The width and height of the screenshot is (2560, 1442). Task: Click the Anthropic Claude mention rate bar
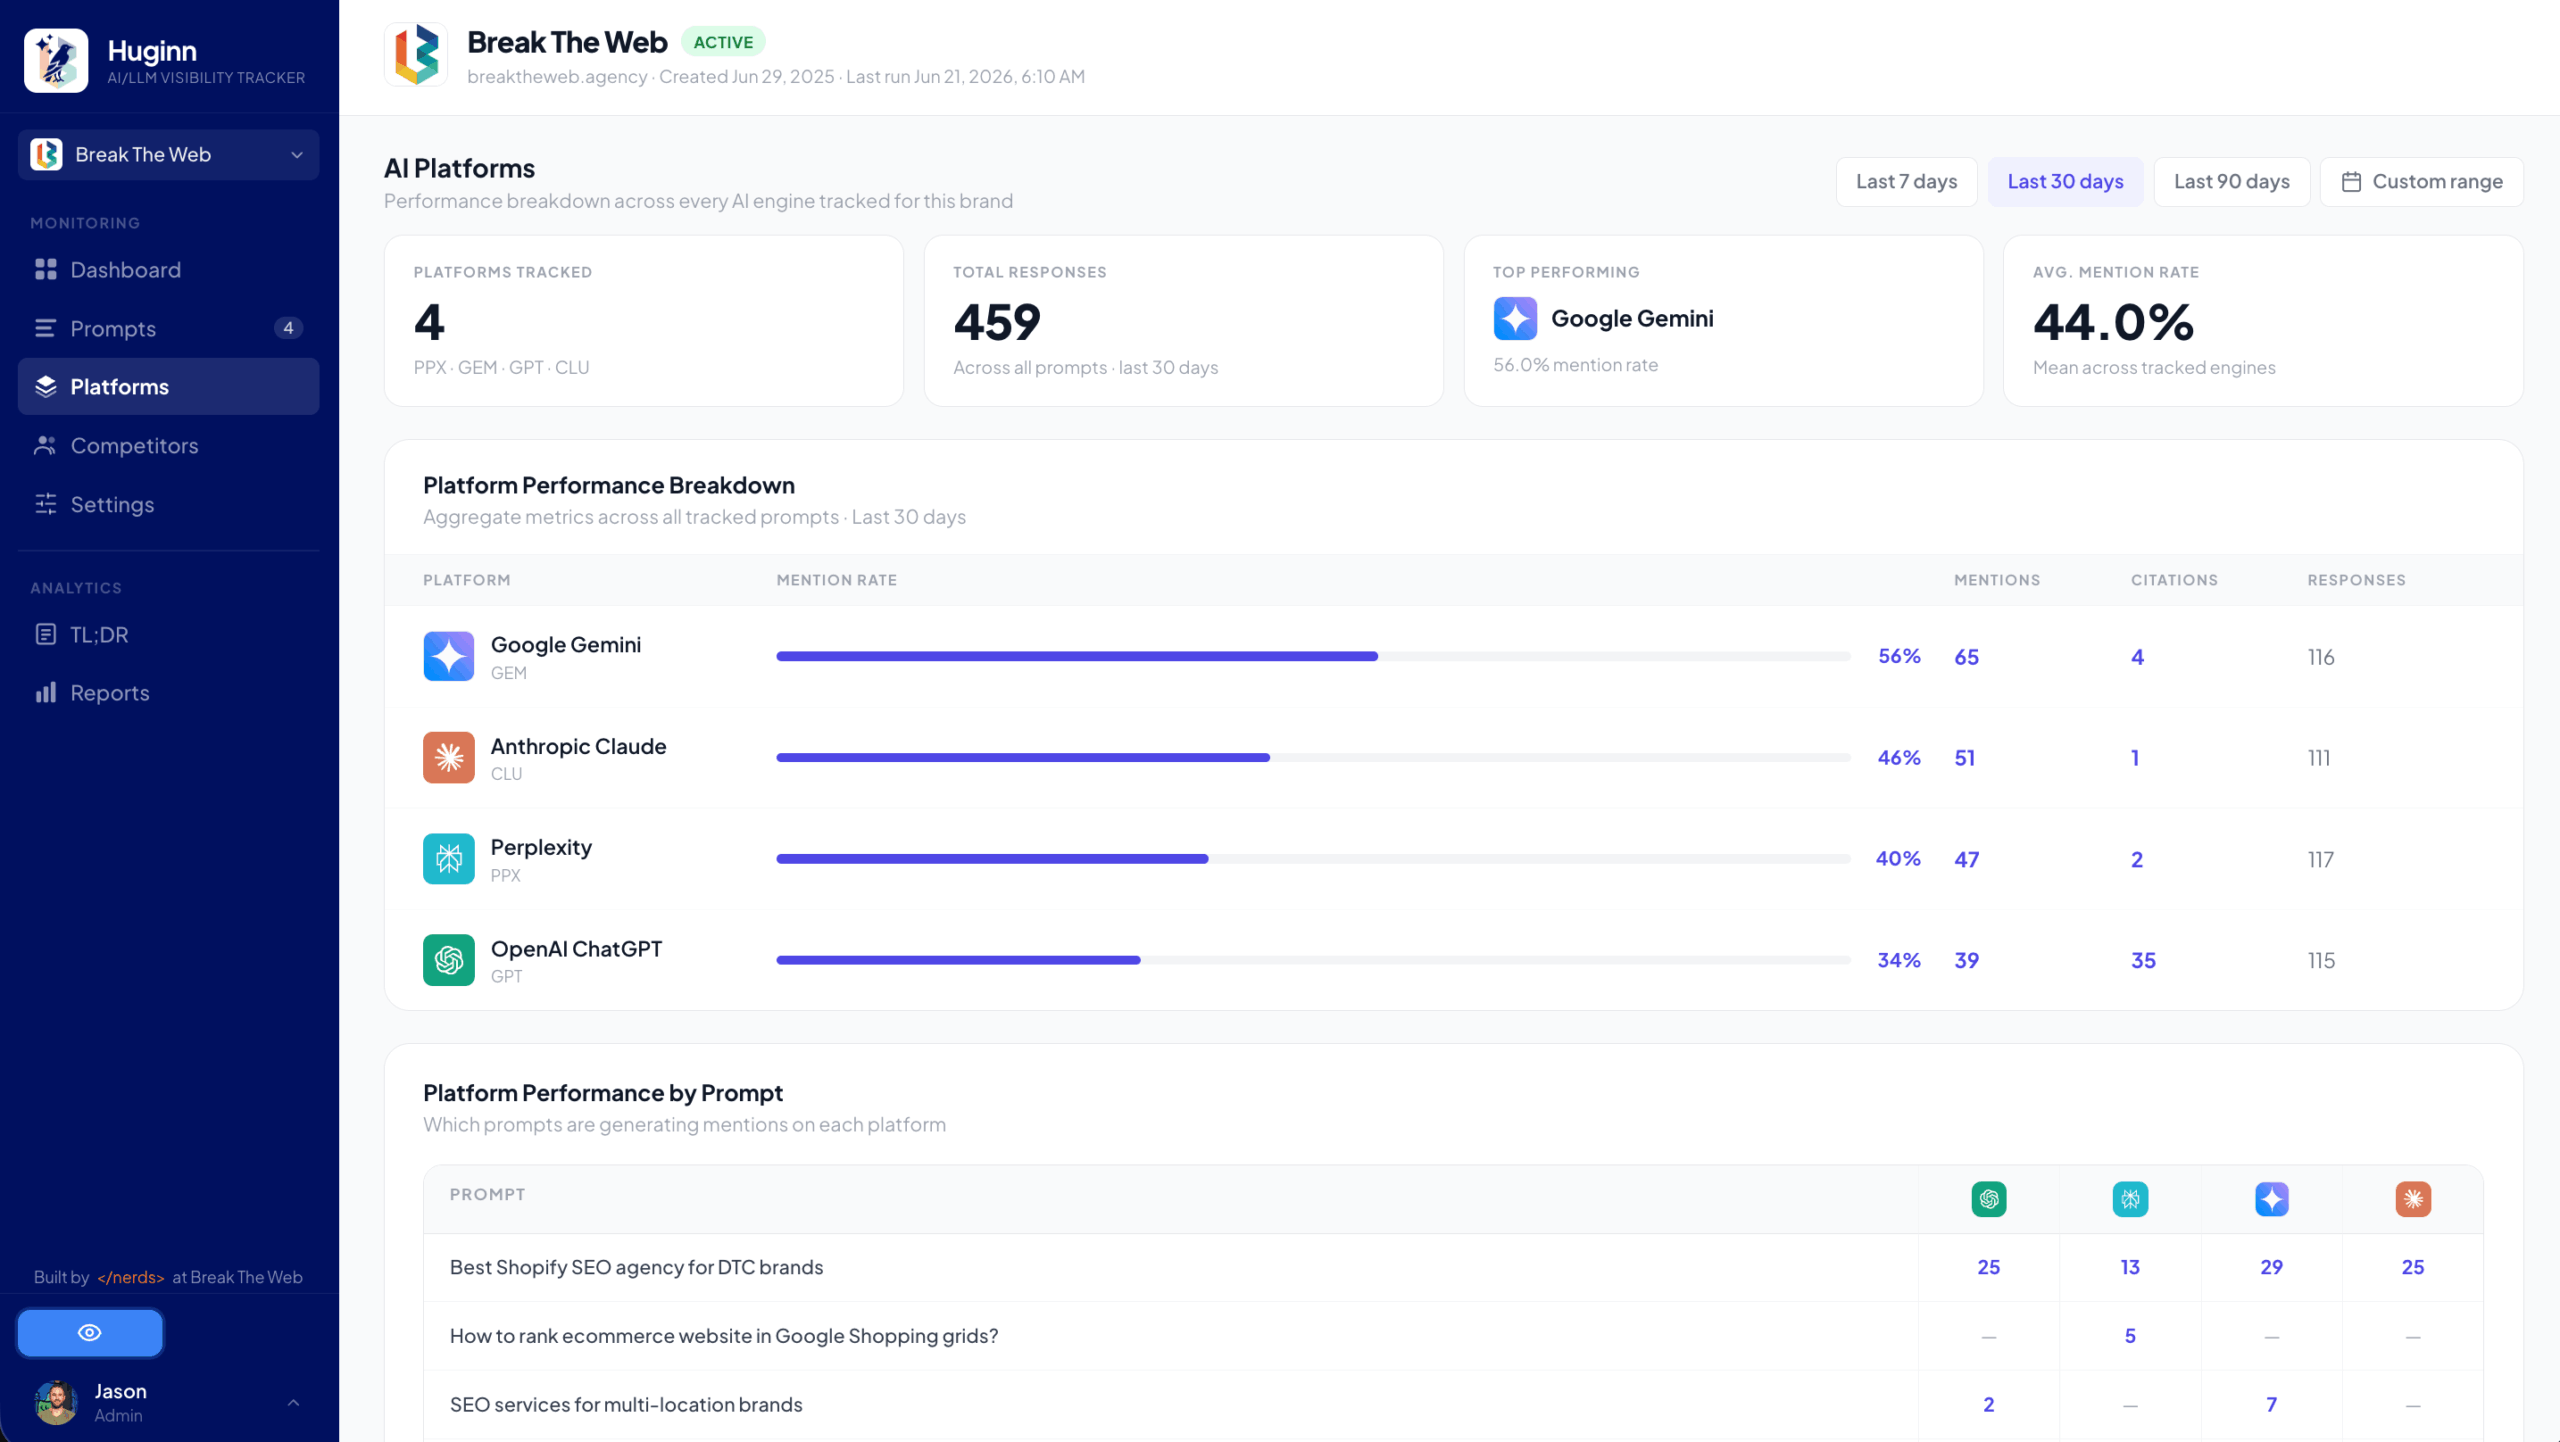point(1313,758)
